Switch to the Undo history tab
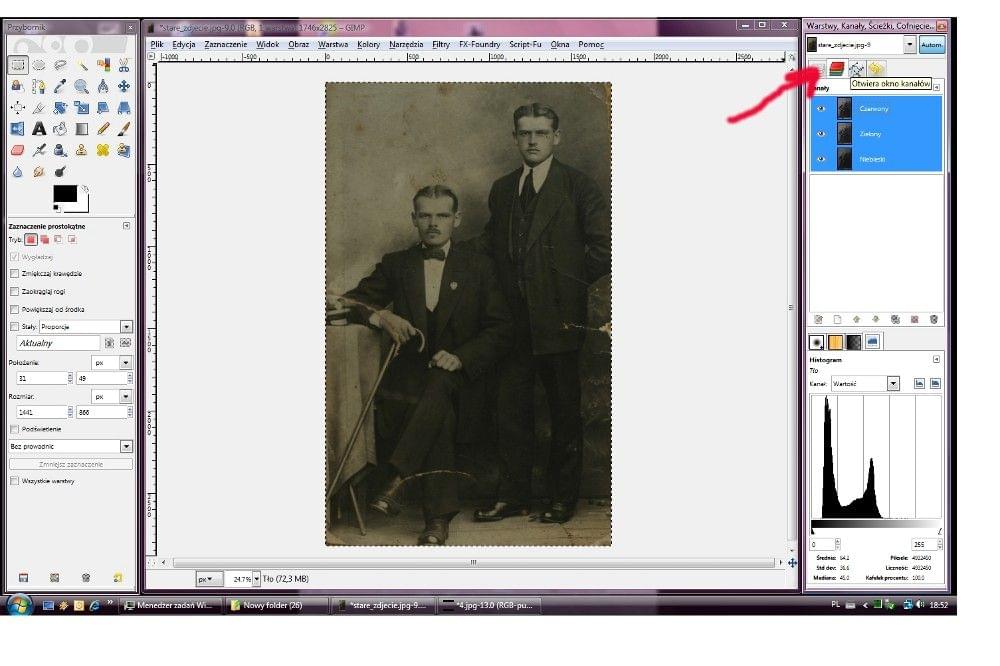 point(876,68)
